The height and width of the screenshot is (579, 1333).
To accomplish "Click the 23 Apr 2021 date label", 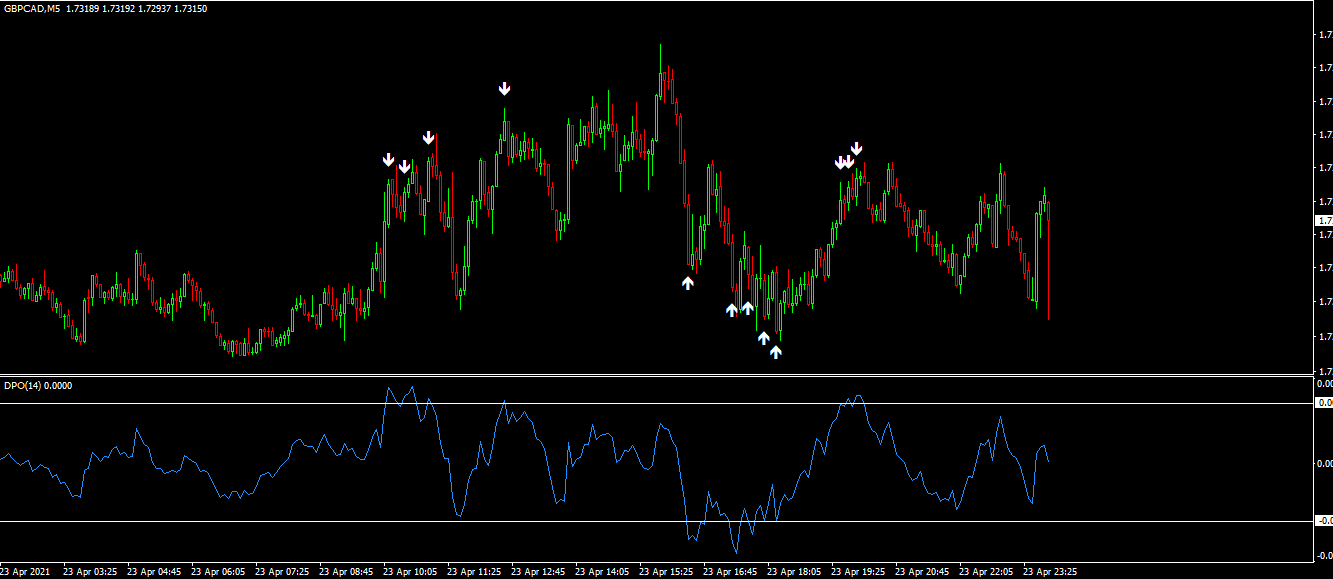I will click(x=26, y=573).
